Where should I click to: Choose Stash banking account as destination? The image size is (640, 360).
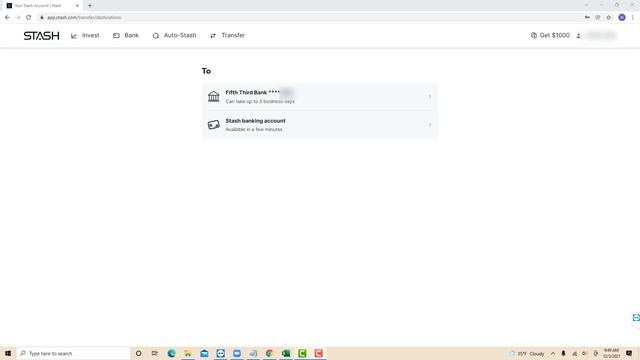[320, 124]
